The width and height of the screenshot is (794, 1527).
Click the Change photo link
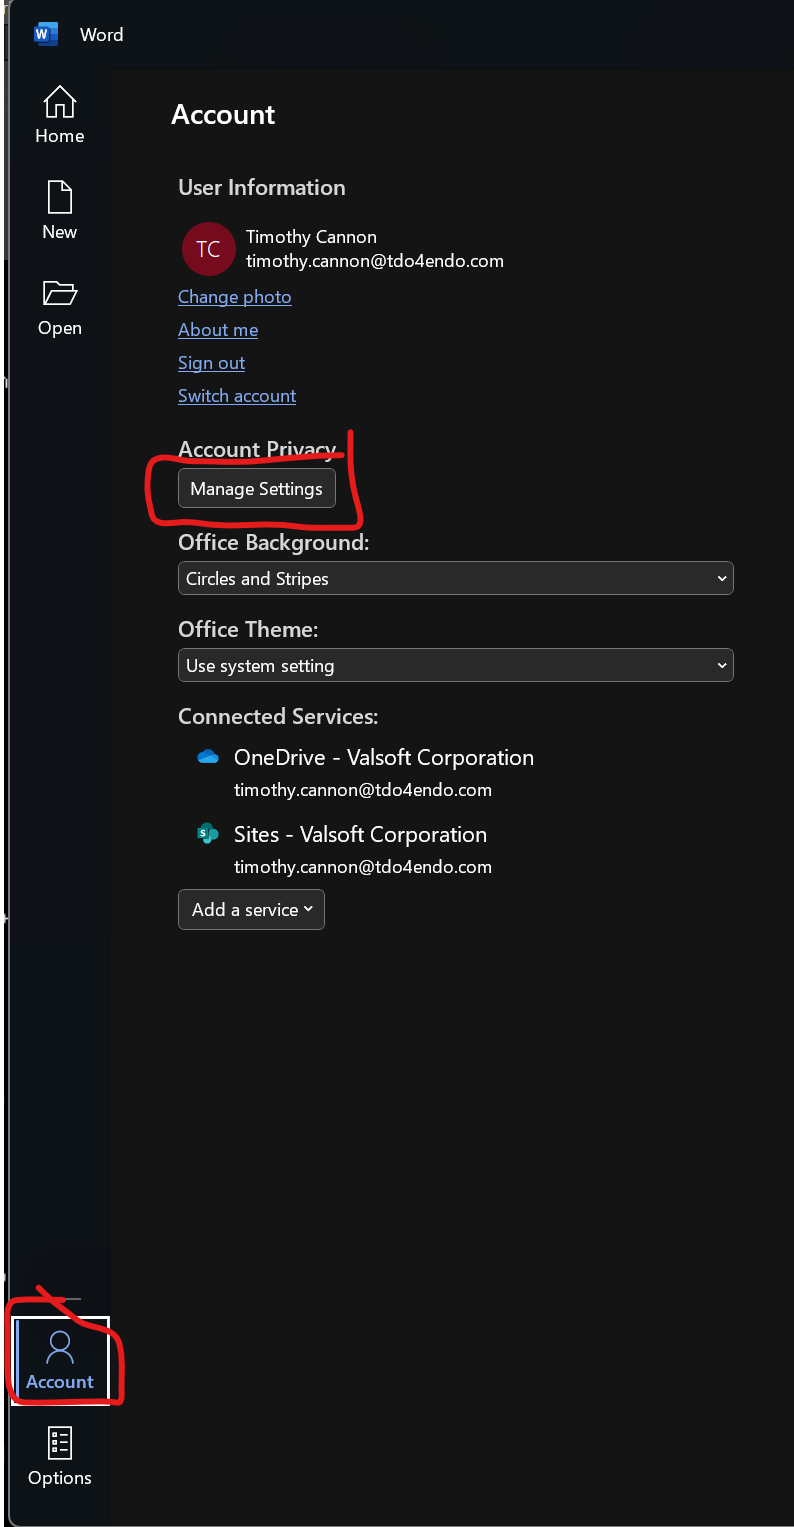(235, 297)
